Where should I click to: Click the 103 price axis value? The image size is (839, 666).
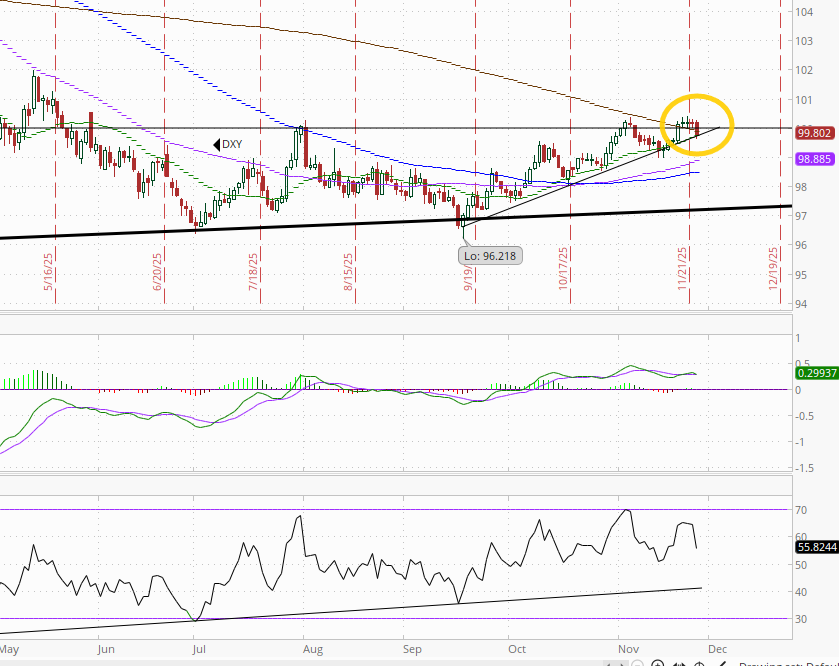tap(804, 41)
